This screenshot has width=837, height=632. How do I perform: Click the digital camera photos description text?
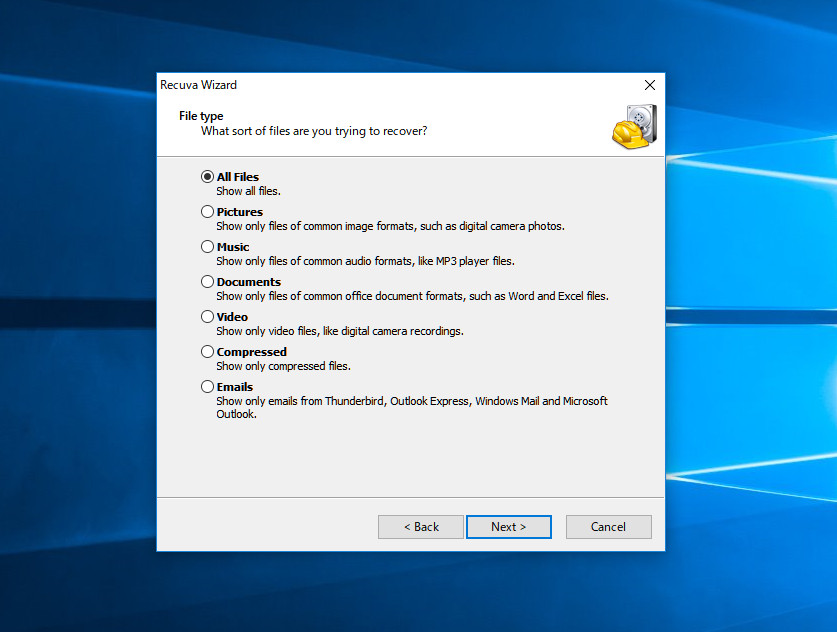(390, 226)
